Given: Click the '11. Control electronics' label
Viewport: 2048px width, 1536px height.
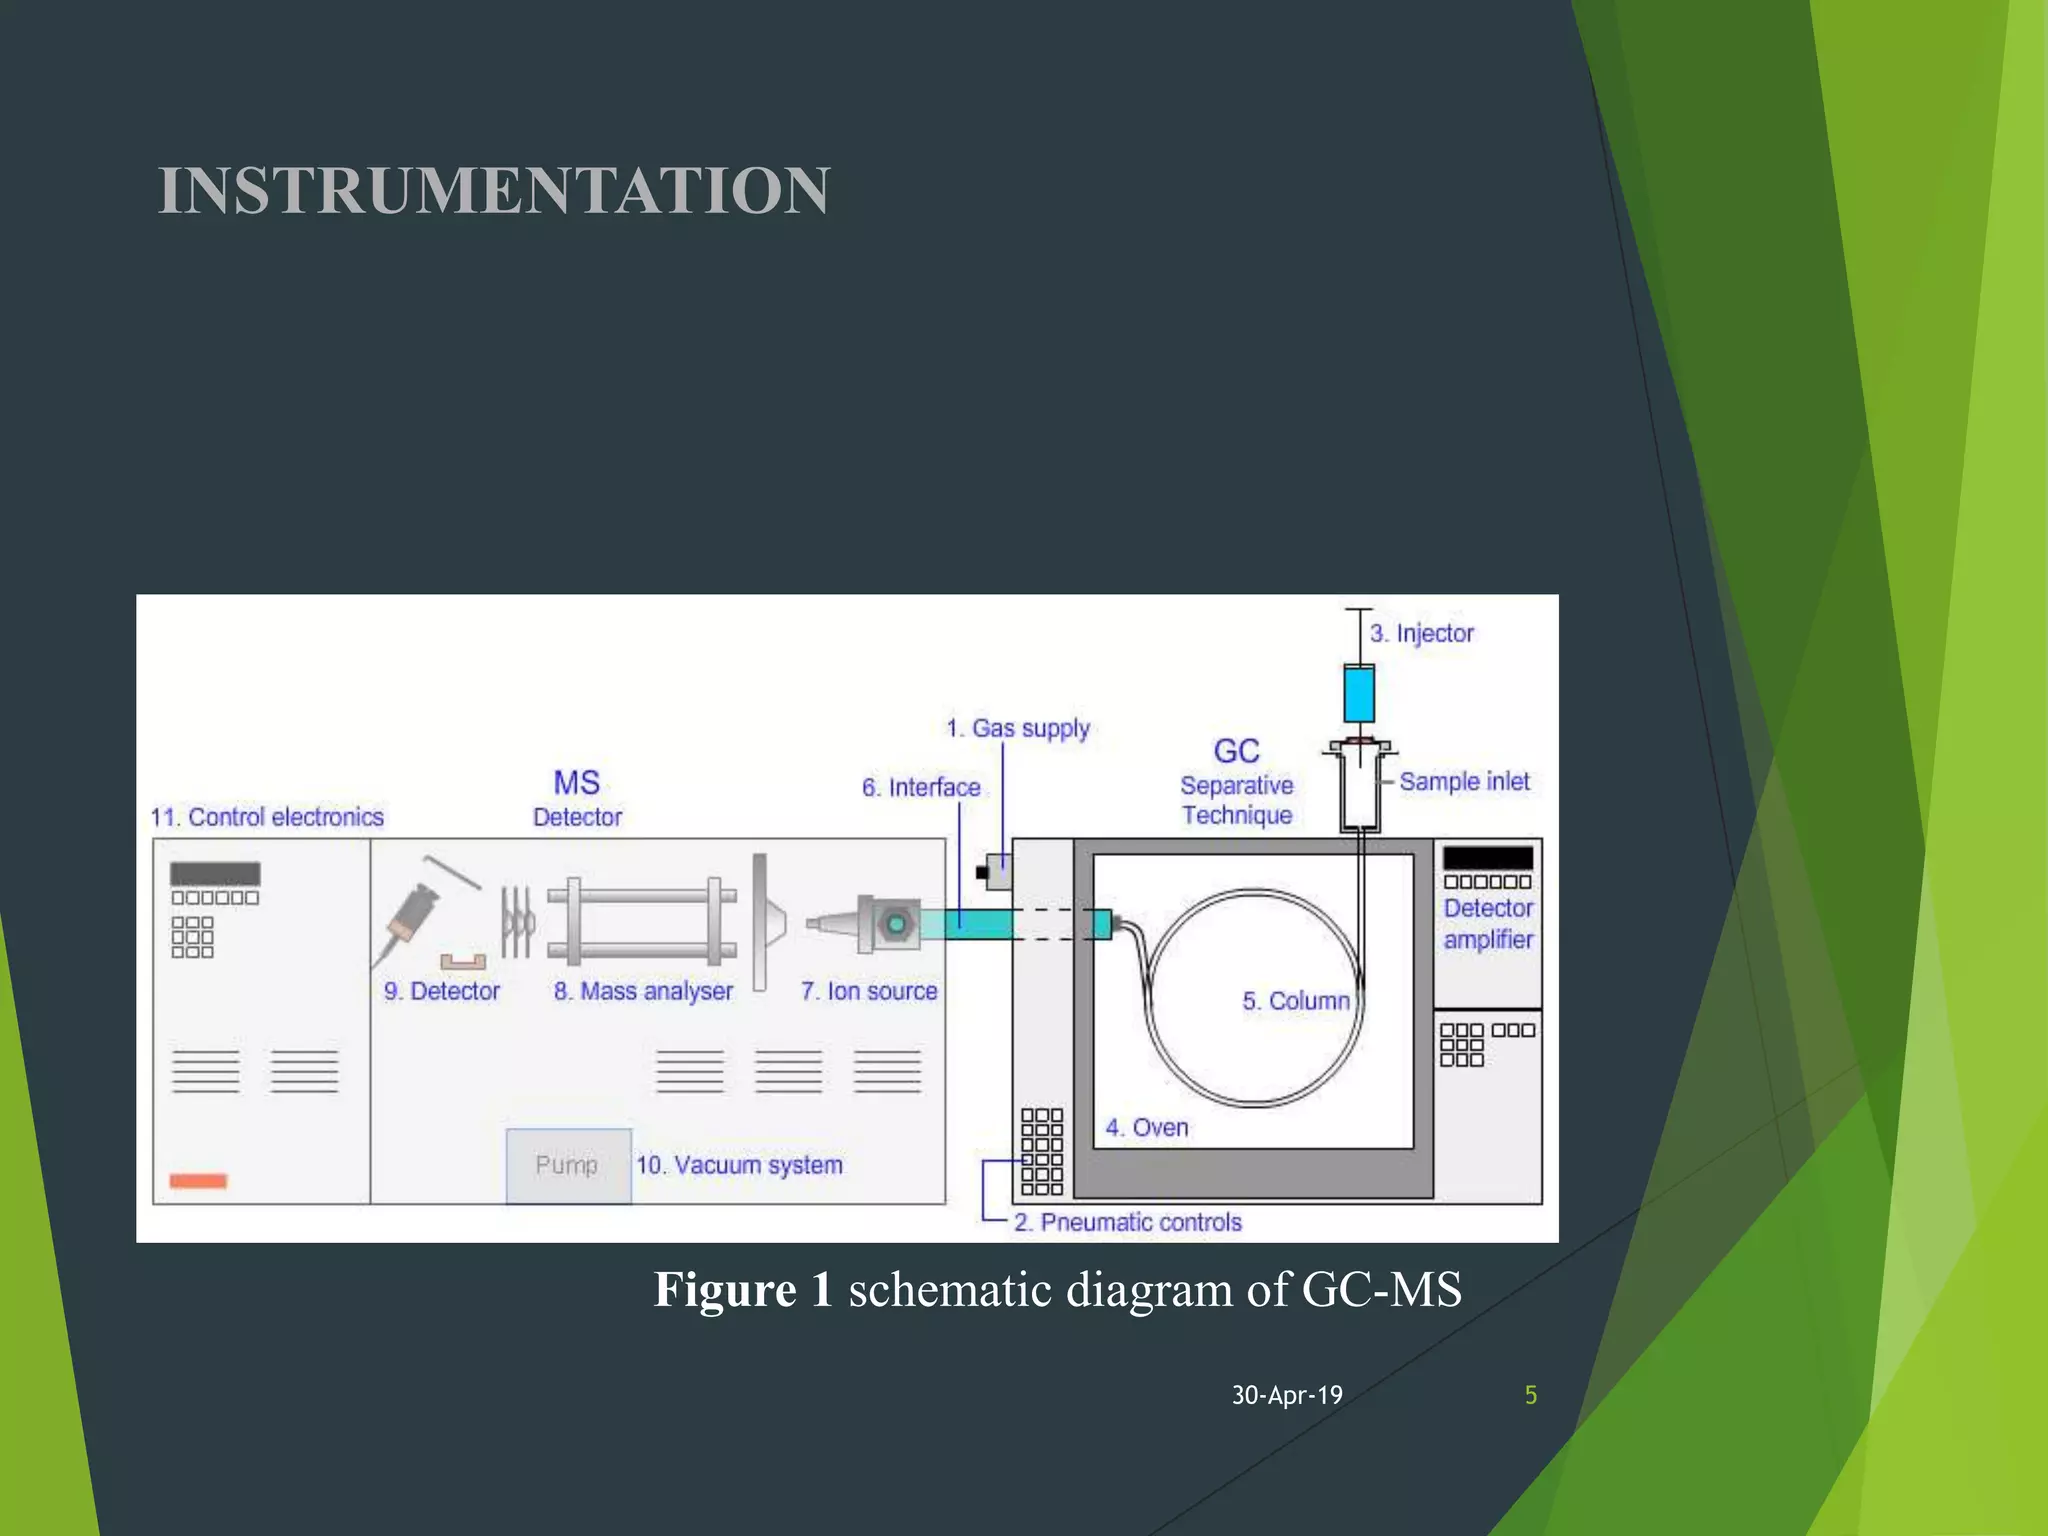Looking at the screenshot, I should pos(267,817).
